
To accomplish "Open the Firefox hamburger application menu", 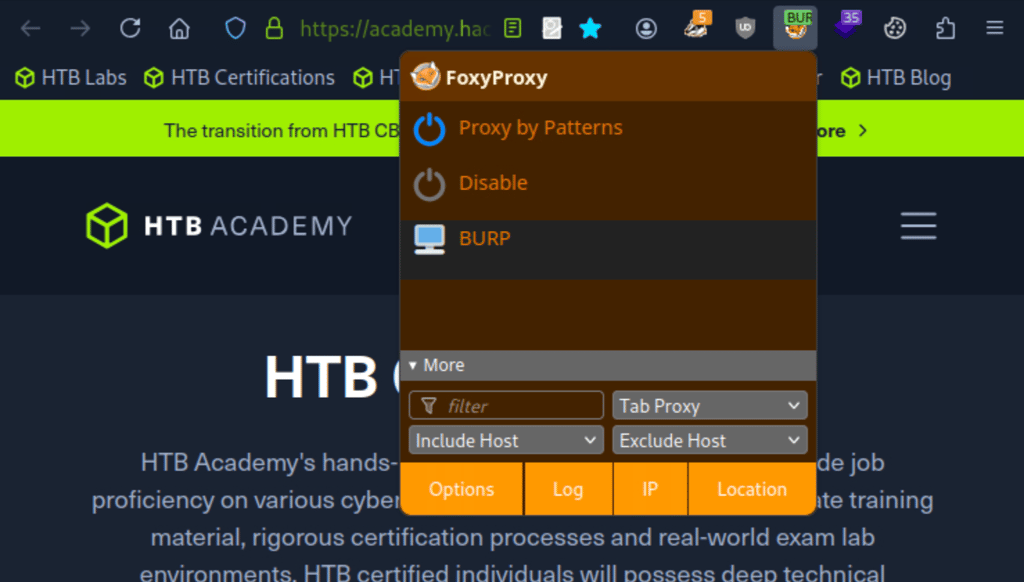I will click(995, 28).
